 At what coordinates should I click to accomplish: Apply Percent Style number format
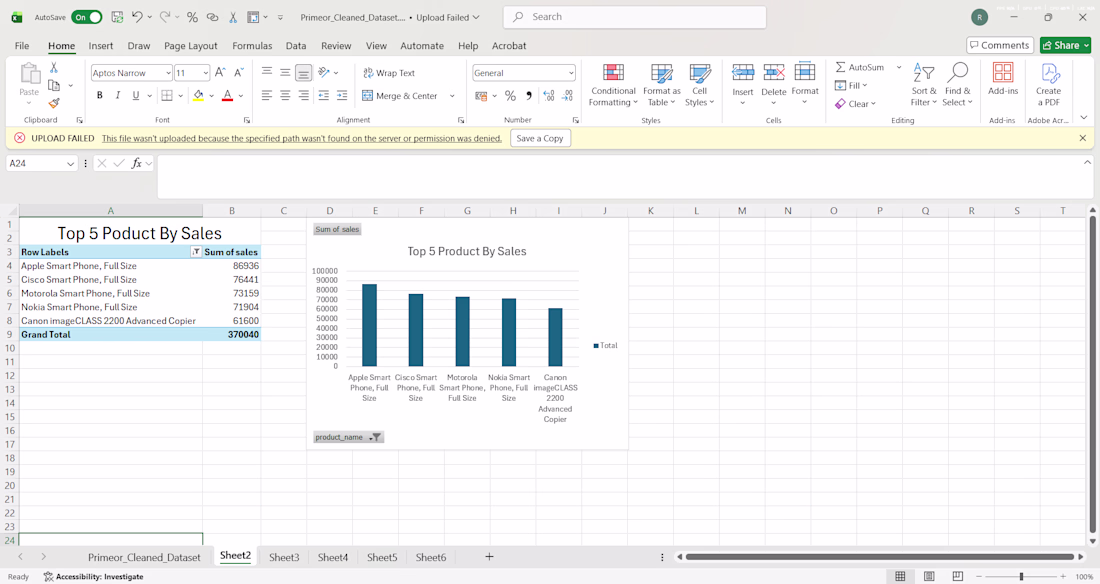click(511, 95)
